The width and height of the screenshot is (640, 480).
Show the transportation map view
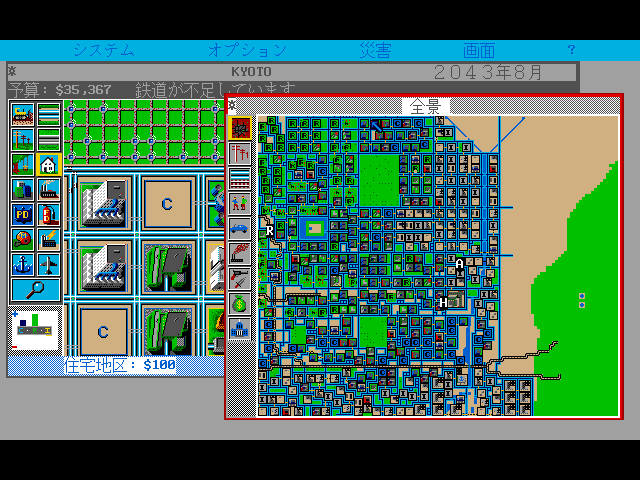pyautogui.click(x=240, y=178)
